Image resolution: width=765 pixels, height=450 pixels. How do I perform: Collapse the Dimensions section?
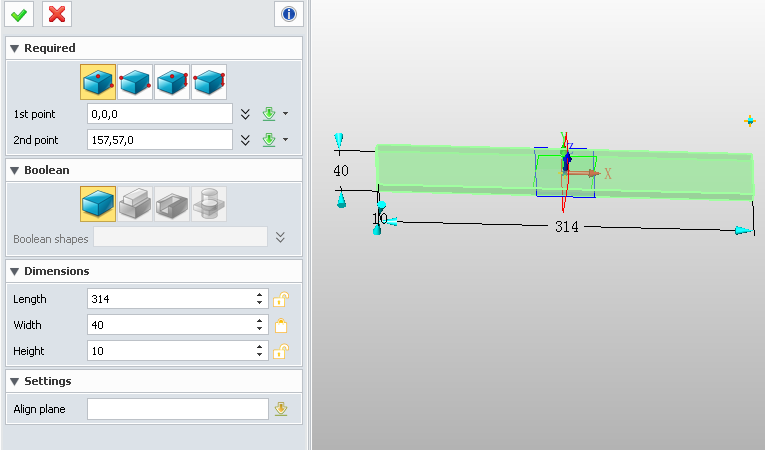point(14,271)
